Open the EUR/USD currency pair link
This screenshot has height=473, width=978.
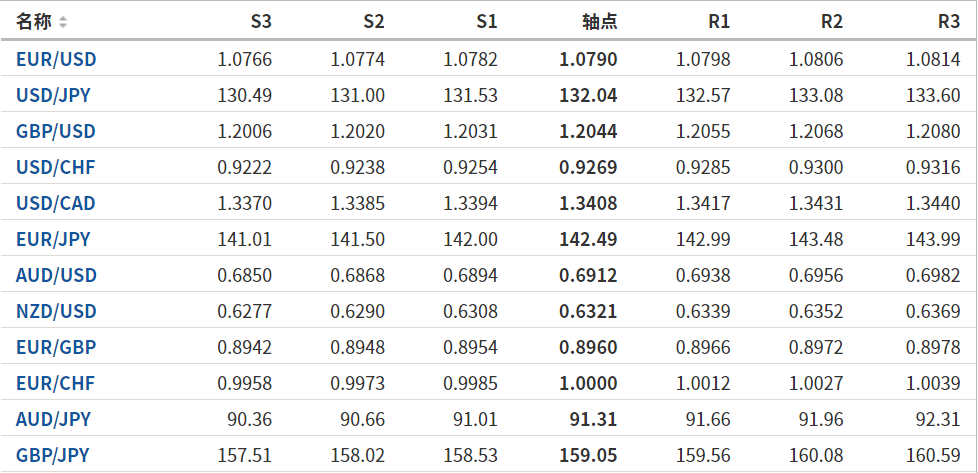(x=56, y=59)
